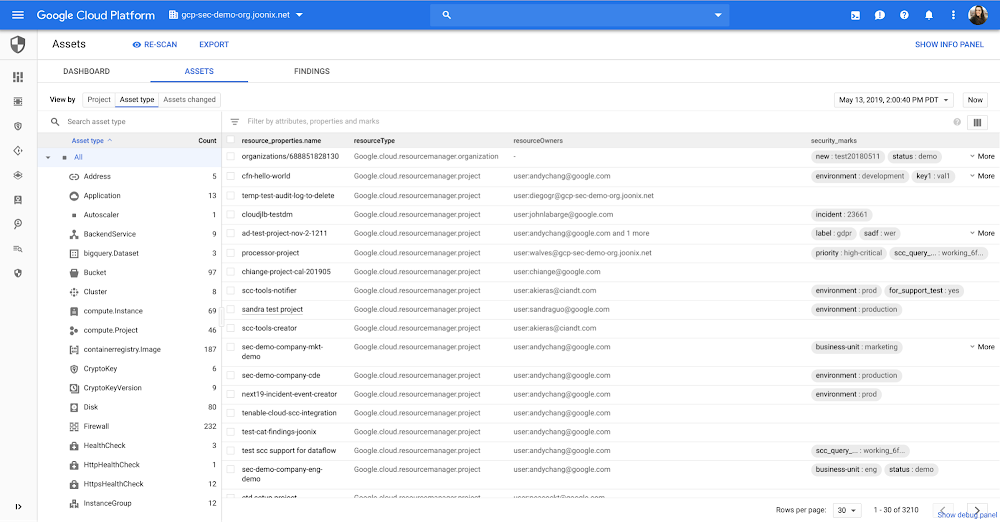Select the Bucket asset type icon
This screenshot has width=1000, height=522.
[74, 272]
